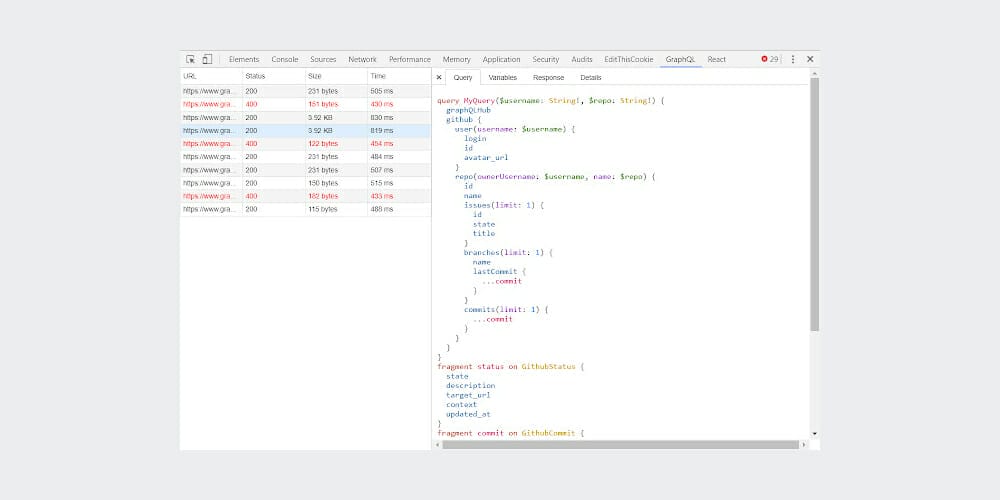
Task: Select the request row with 115 bytes
Action: (305, 209)
